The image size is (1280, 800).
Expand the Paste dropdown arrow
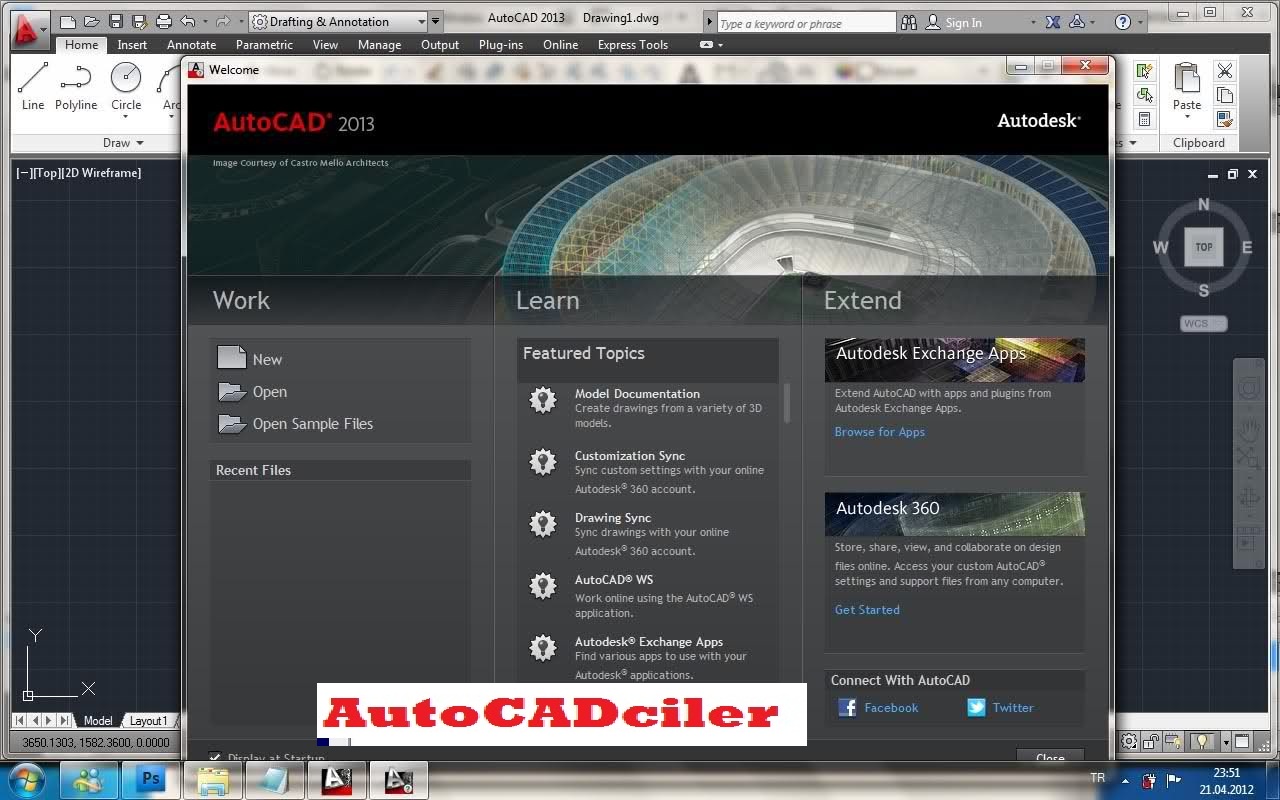1187,118
